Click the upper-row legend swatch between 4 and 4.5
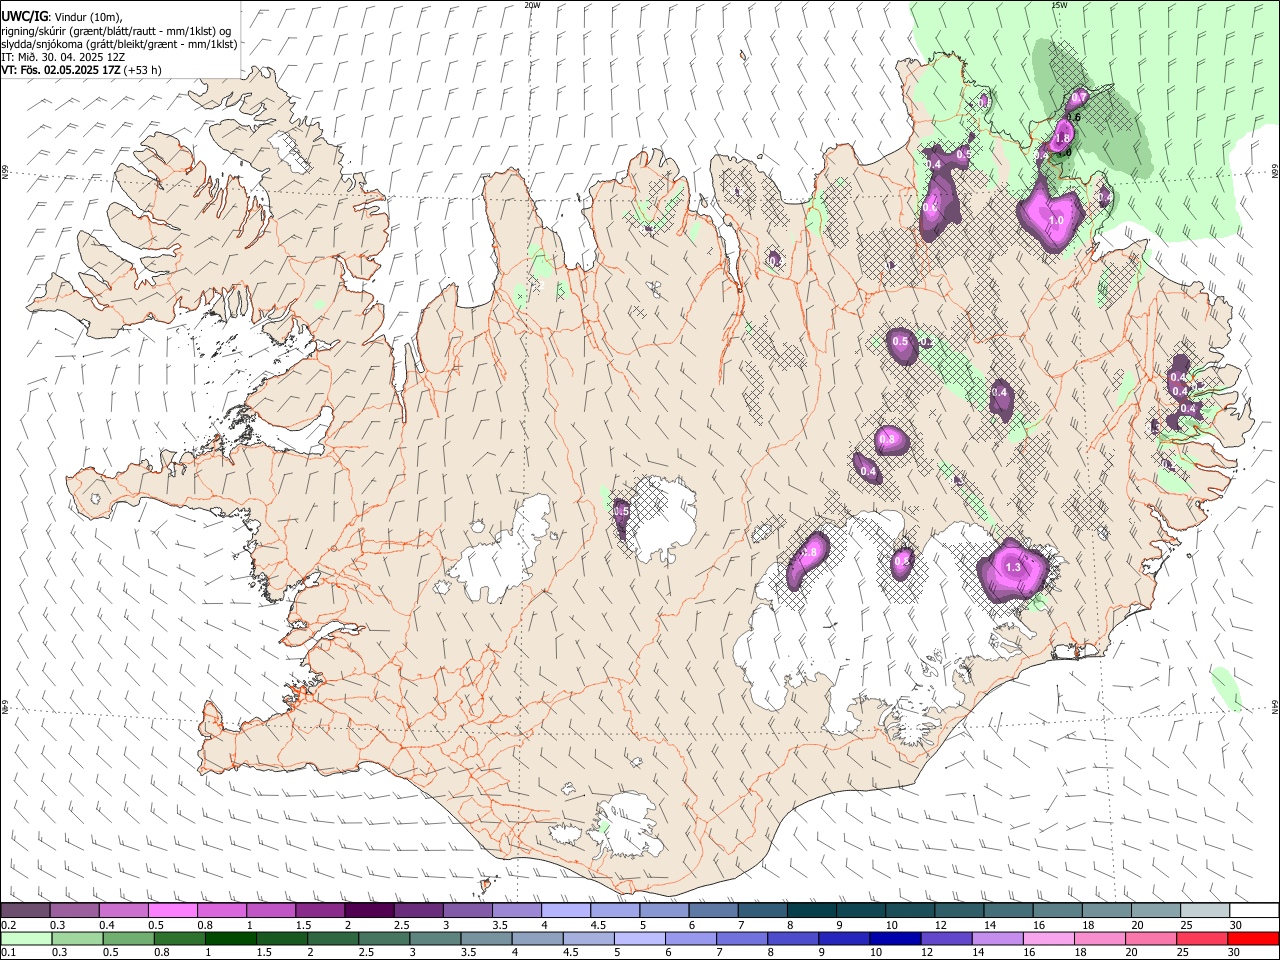 [566, 911]
